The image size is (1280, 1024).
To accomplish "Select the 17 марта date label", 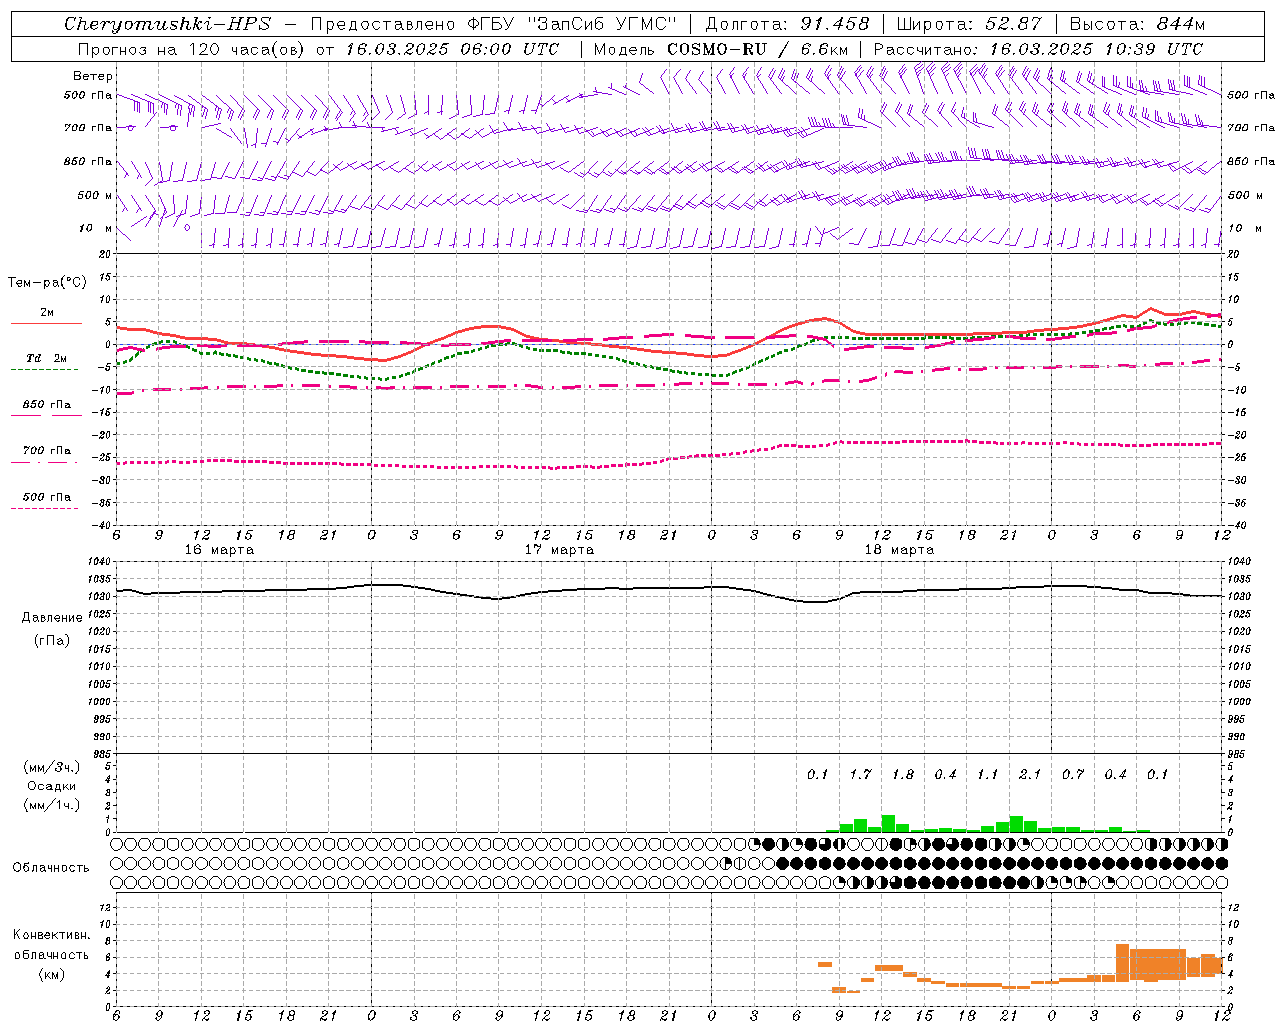I will (560, 550).
